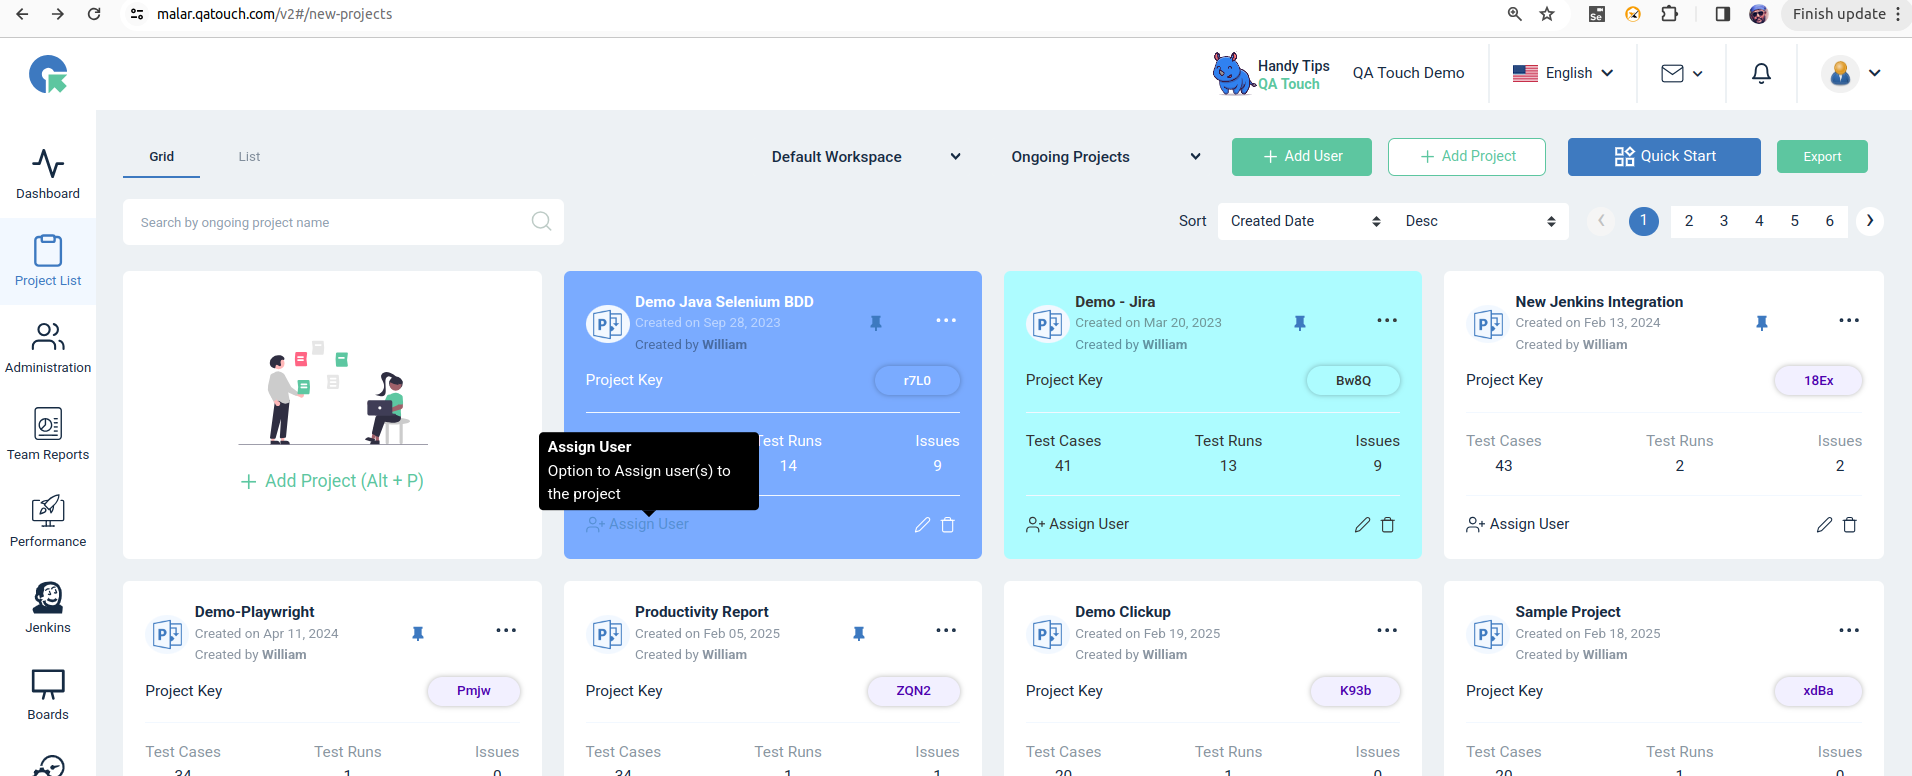Screen dimensions: 1912x776
Task: Unpin the Productivity Report project
Action: [858, 634]
